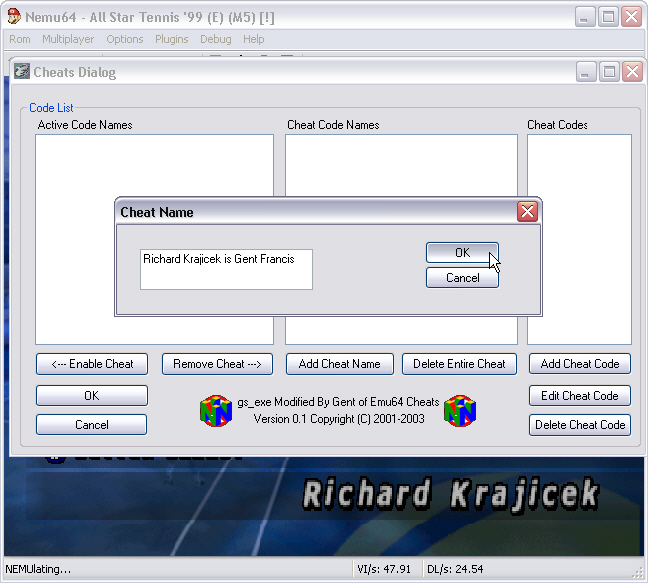648x583 pixels.
Task: Click the Enable Cheat button
Action: (92, 364)
